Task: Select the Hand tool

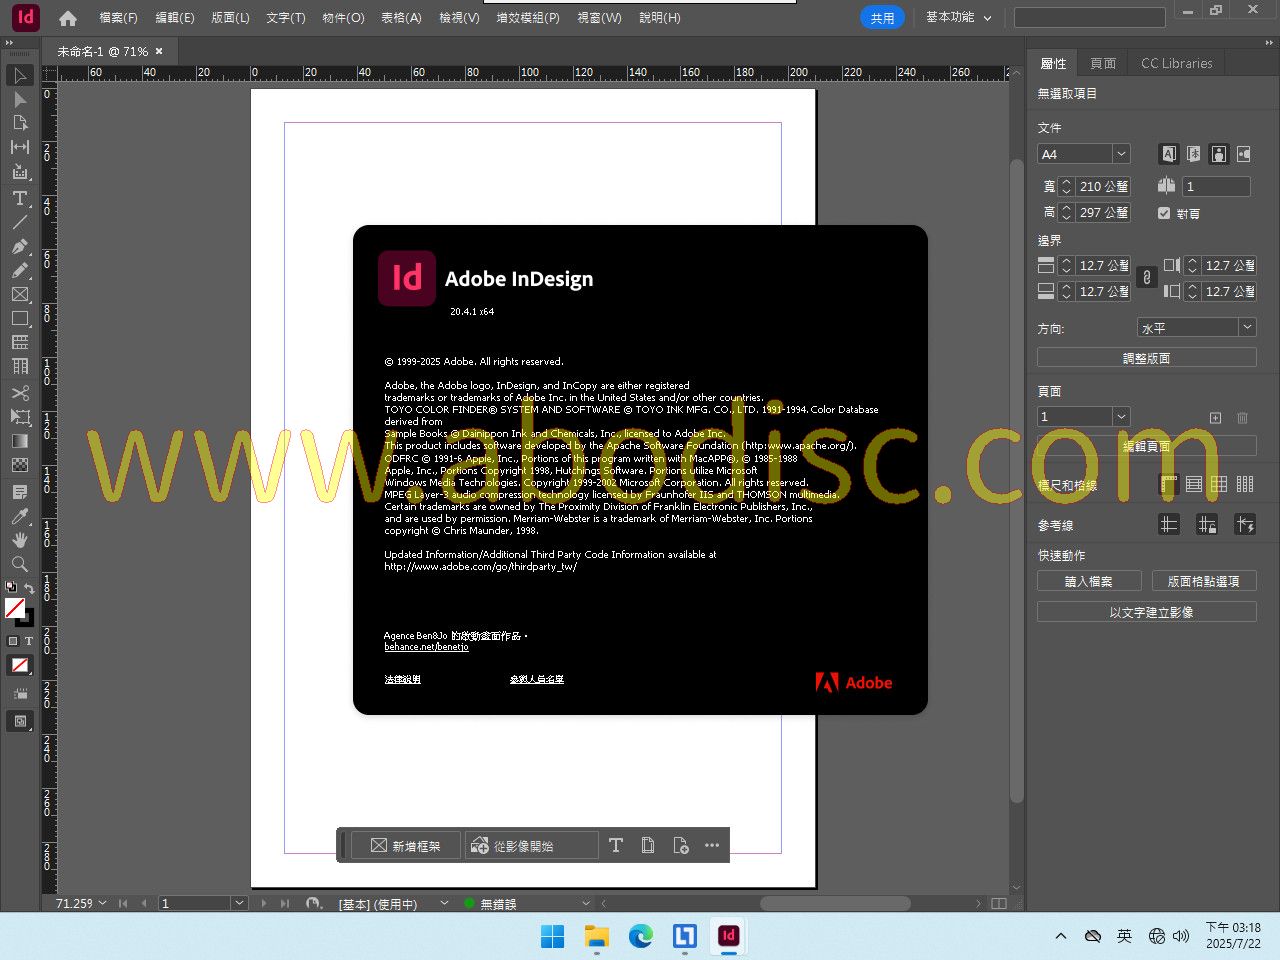Action: (x=20, y=540)
